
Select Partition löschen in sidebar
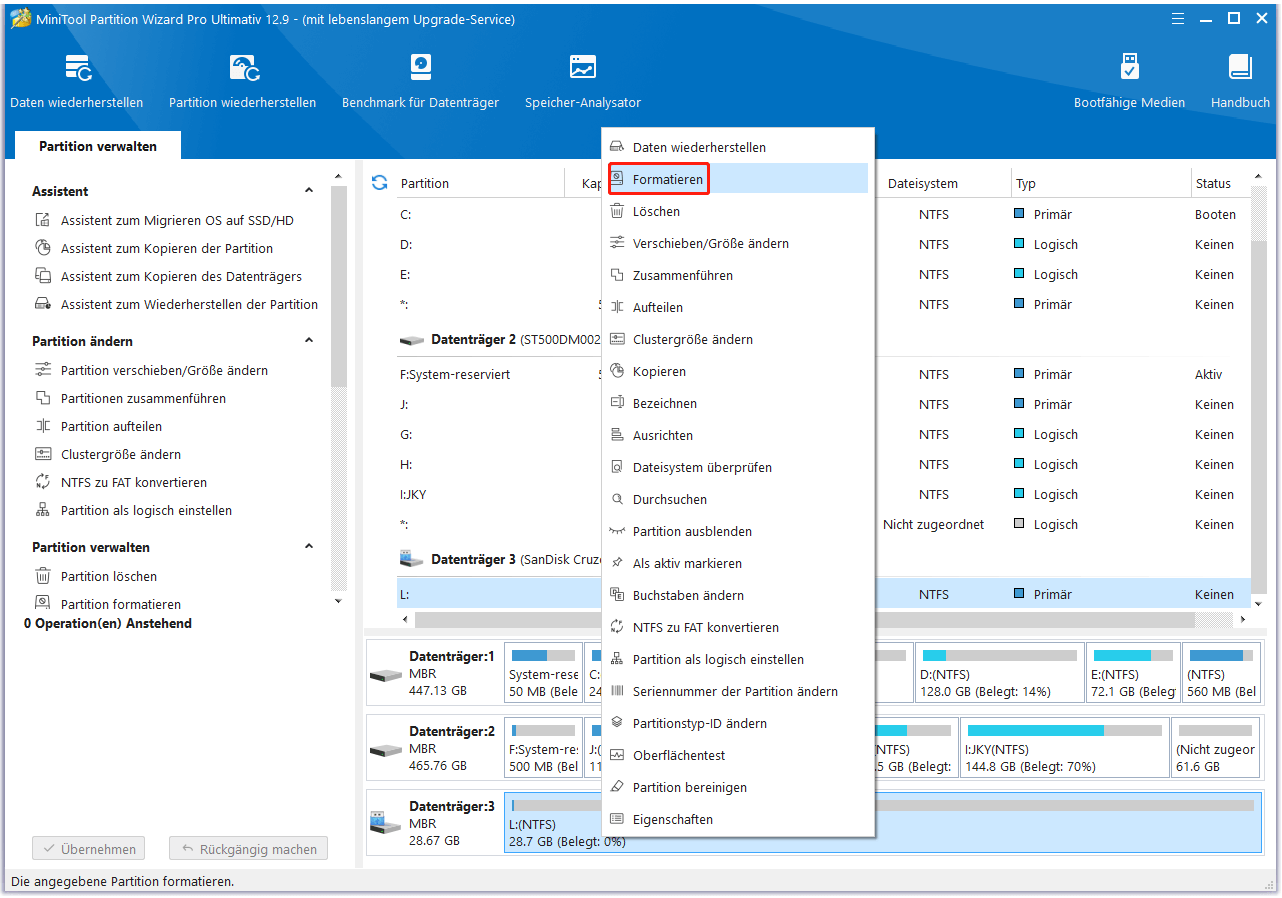(x=109, y=576)
